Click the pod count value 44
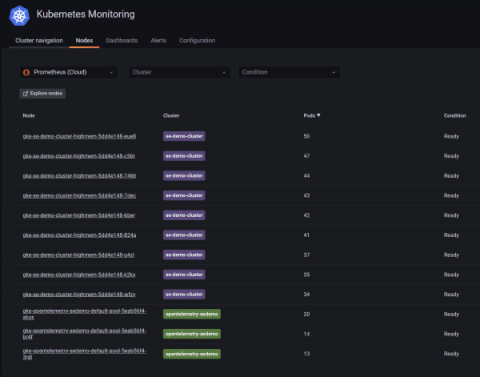 (307, 176)
